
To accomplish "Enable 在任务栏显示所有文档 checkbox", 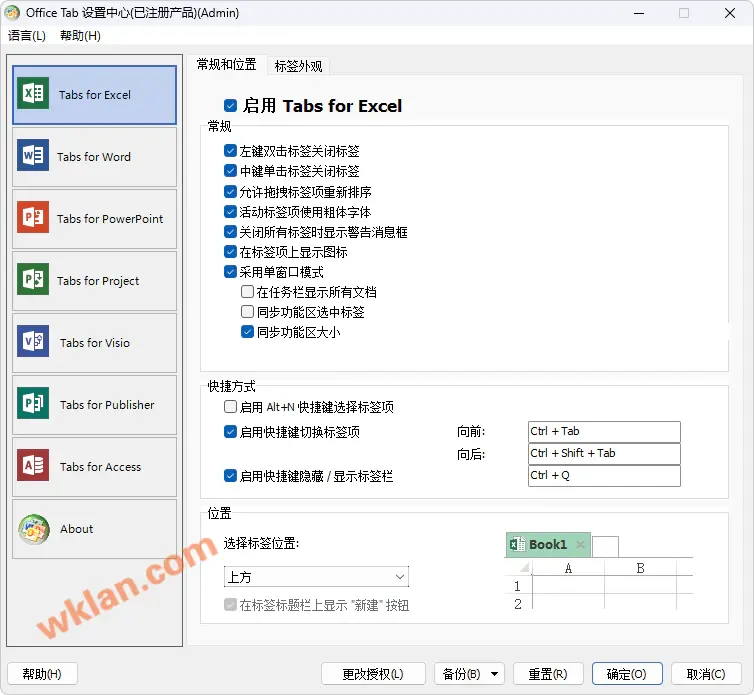I will tap(247, 291).
